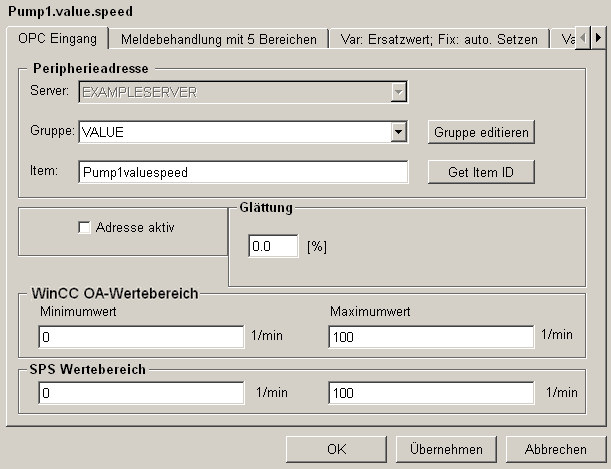Enable the Adresse aktiv checkbox

click(84, 227)
